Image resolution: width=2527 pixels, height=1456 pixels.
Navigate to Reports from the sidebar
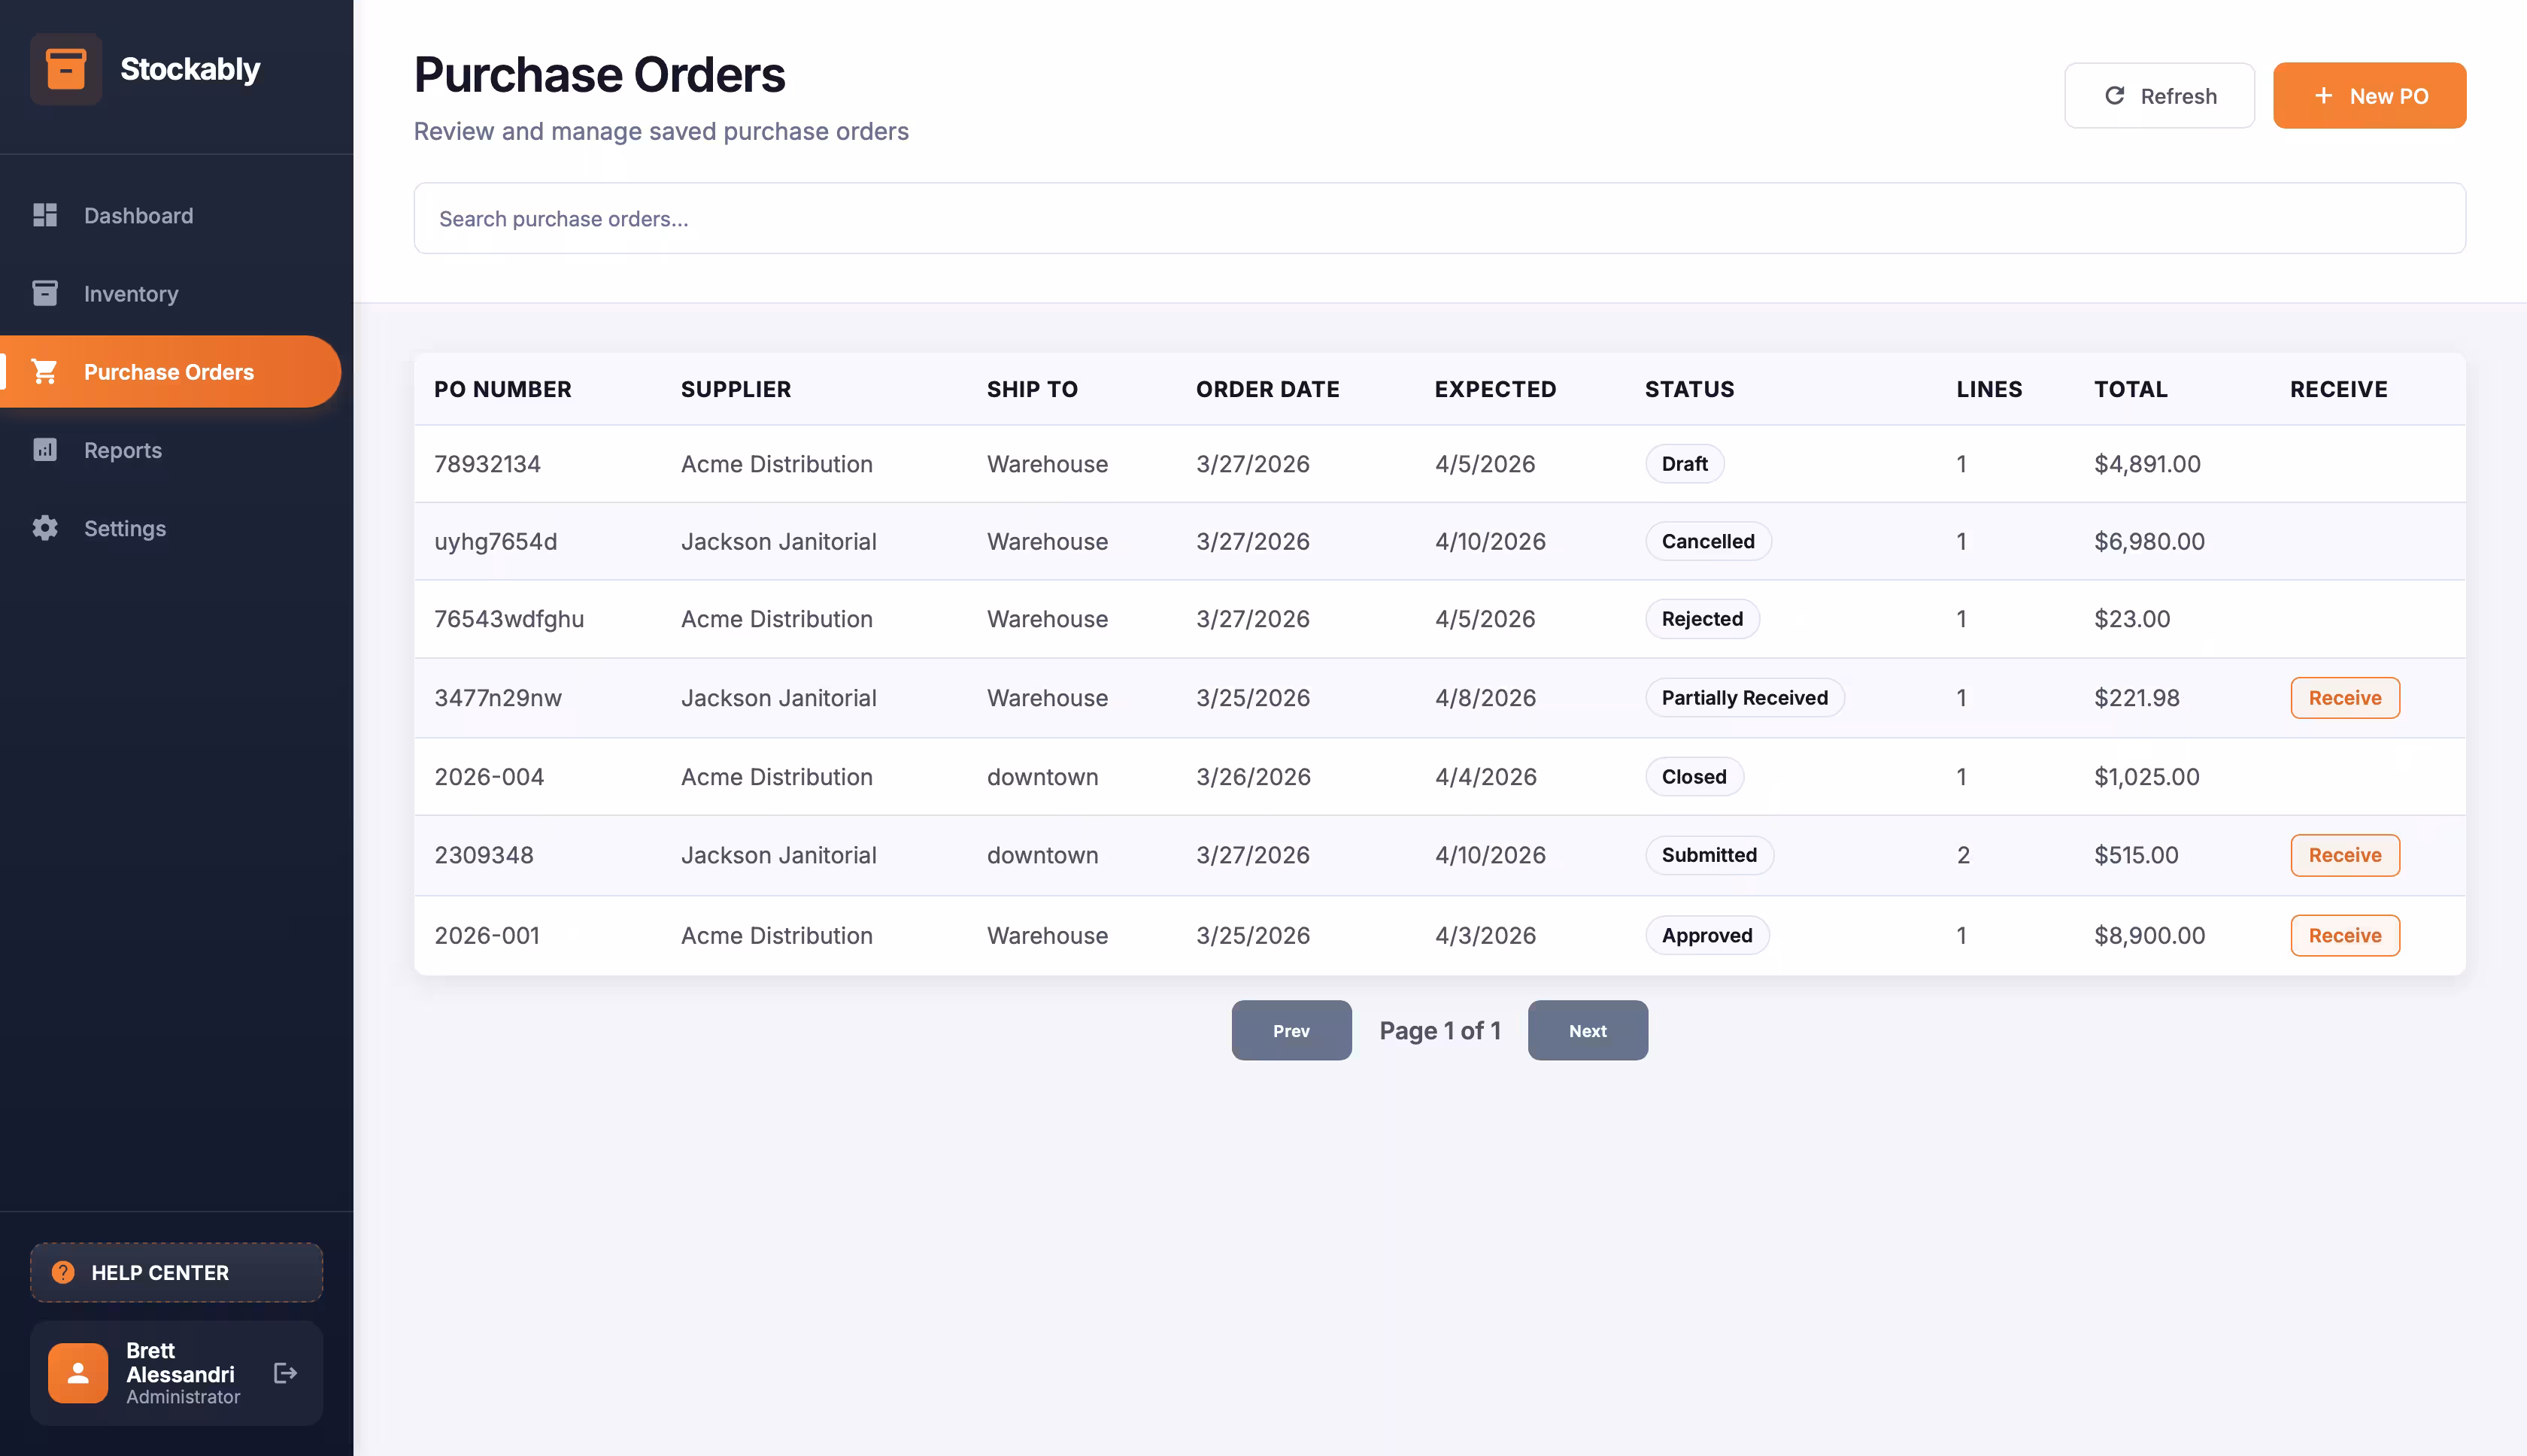(x=122, y=450)
